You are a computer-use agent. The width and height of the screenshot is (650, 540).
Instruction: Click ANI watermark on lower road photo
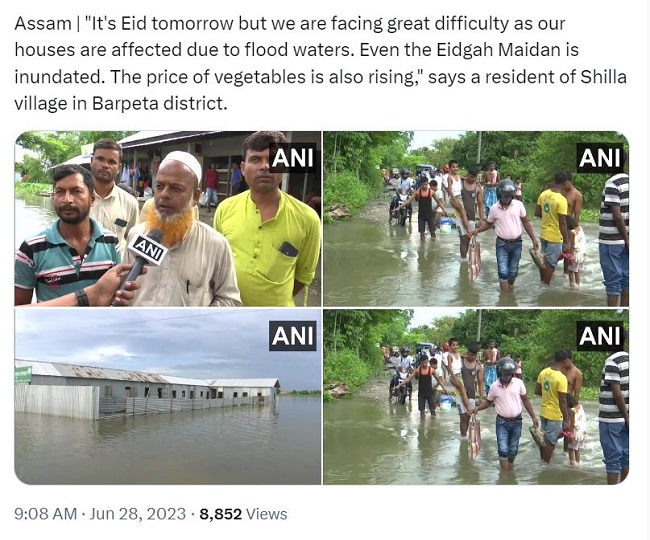tap(600, 336)
